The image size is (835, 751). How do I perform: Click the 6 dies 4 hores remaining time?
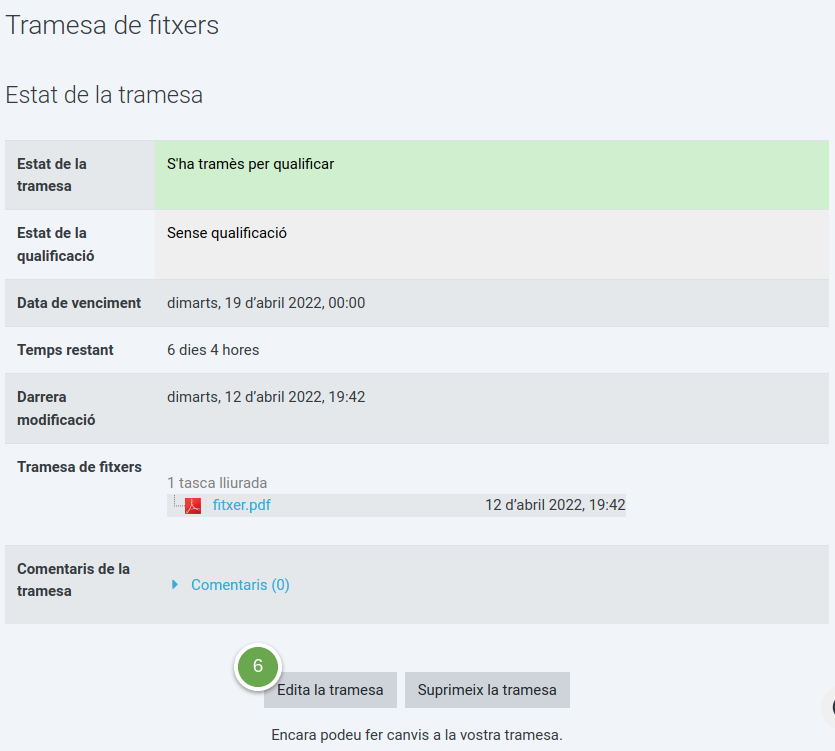point(213,350)
